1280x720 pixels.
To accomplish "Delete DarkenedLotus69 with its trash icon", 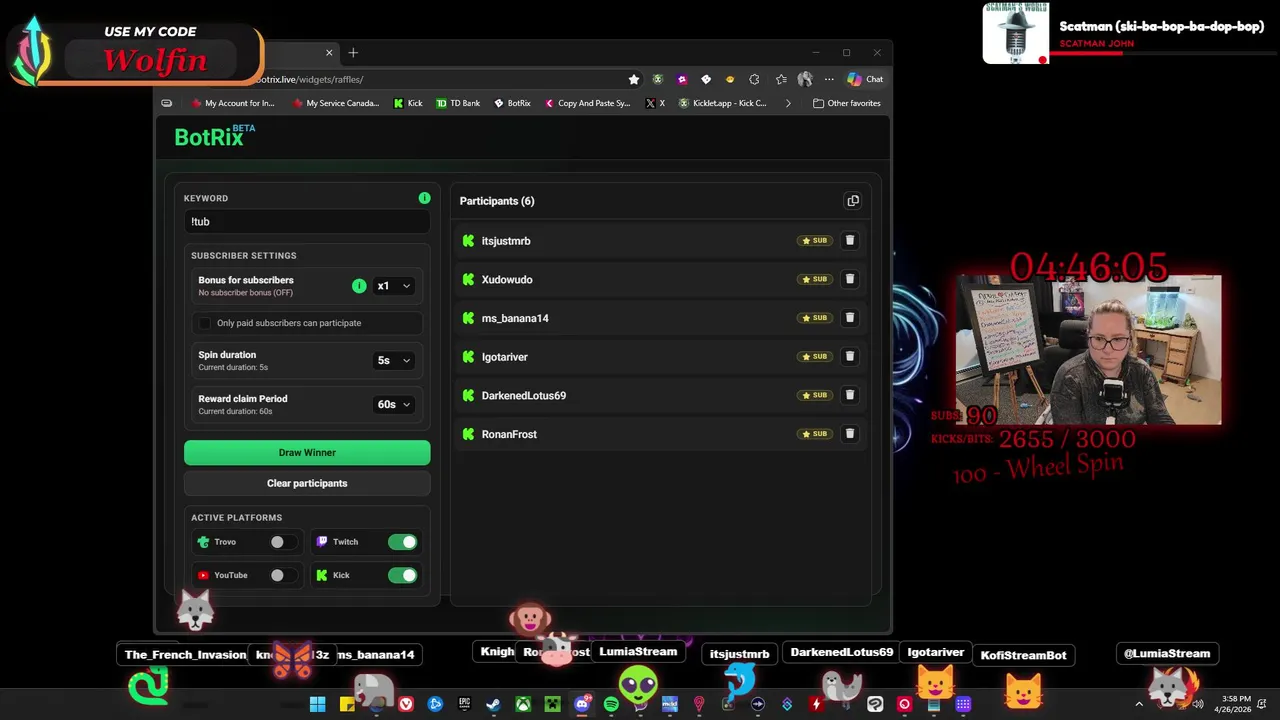I will tap(850, 395).
